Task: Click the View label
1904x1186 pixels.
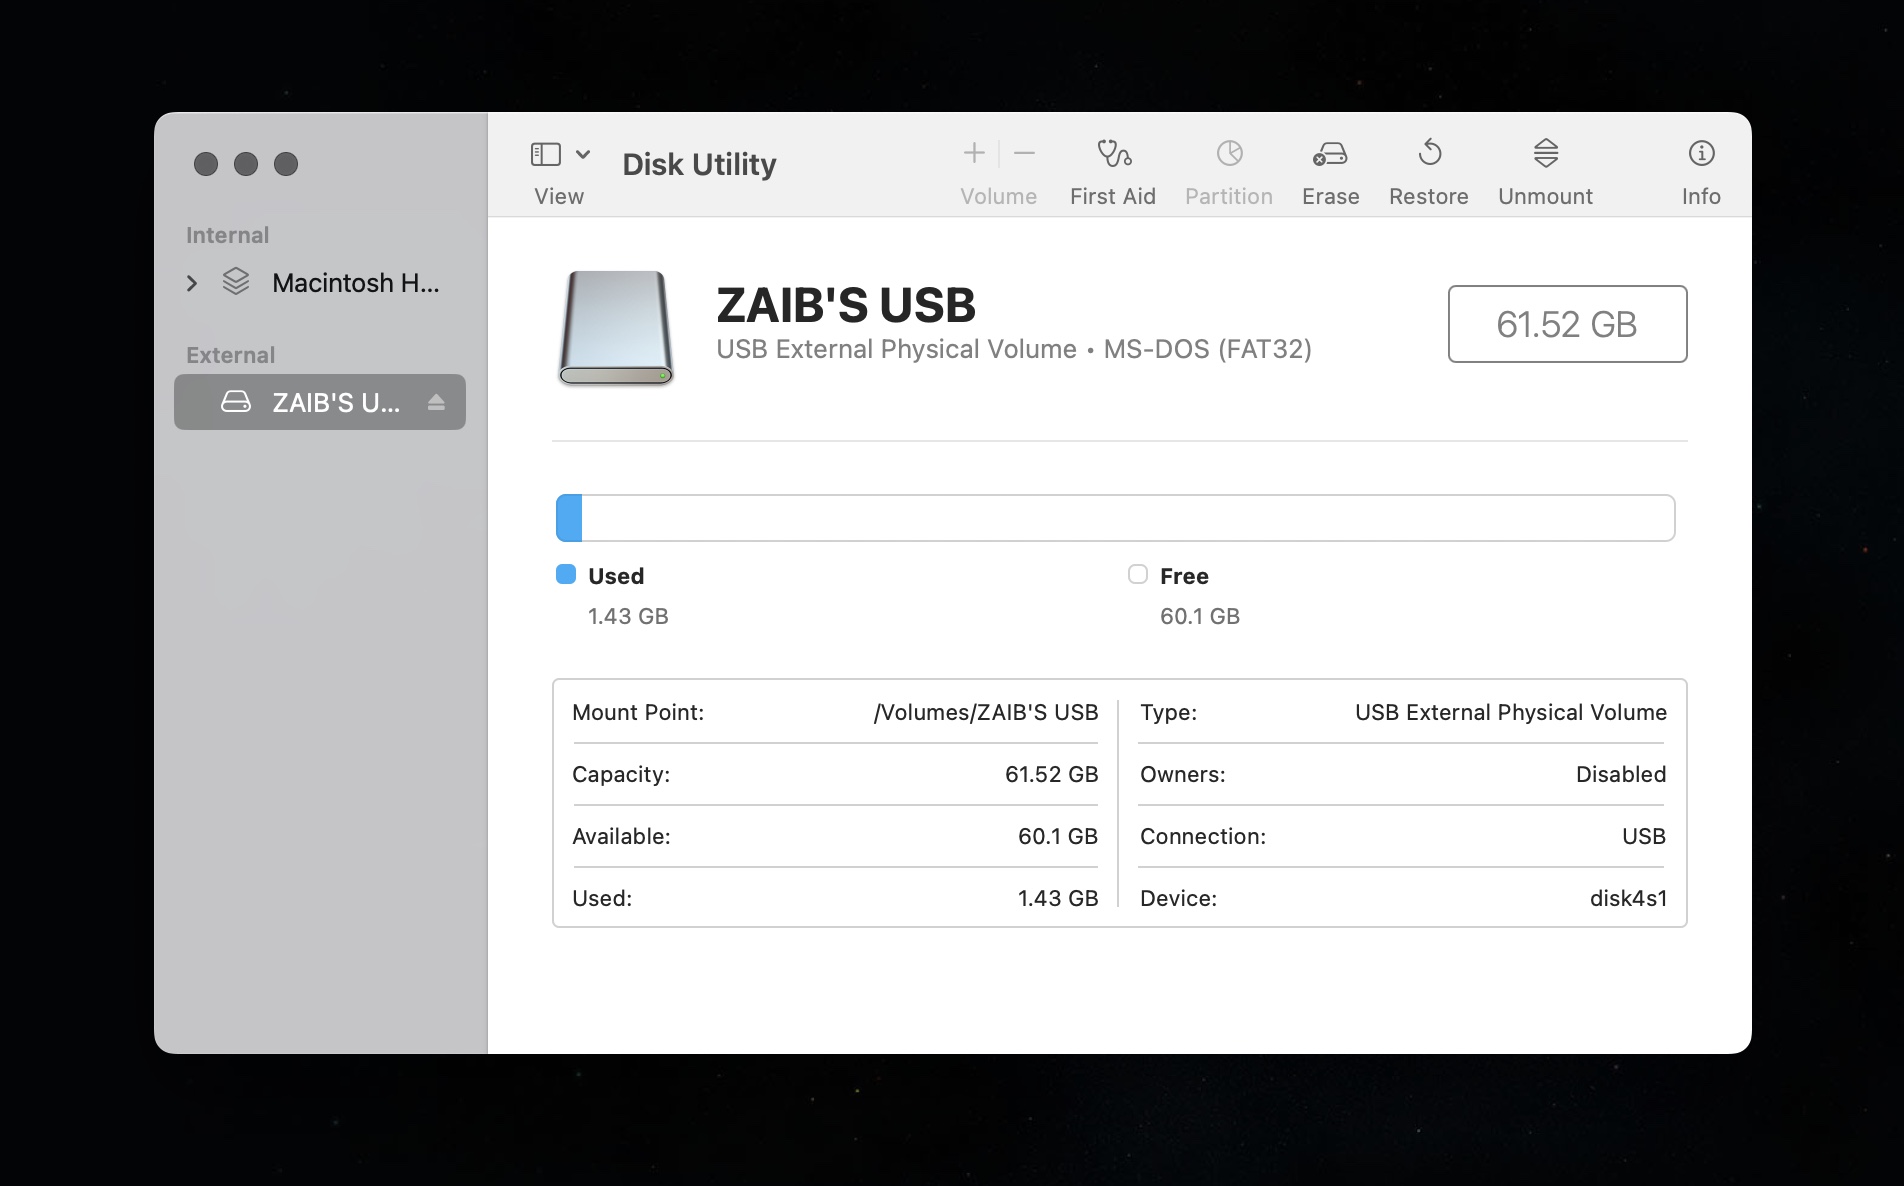Action: click(559, 197)
